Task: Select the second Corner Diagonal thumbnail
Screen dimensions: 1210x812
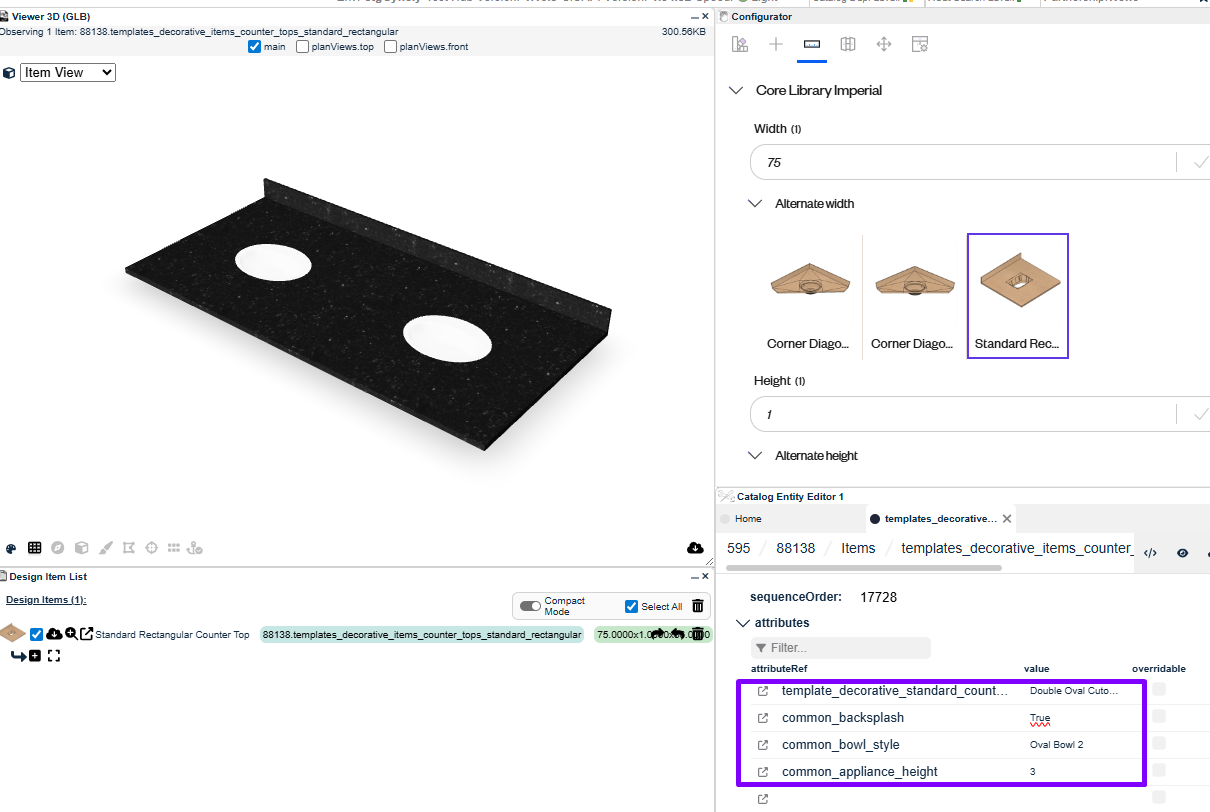Action: pos(914,295)
